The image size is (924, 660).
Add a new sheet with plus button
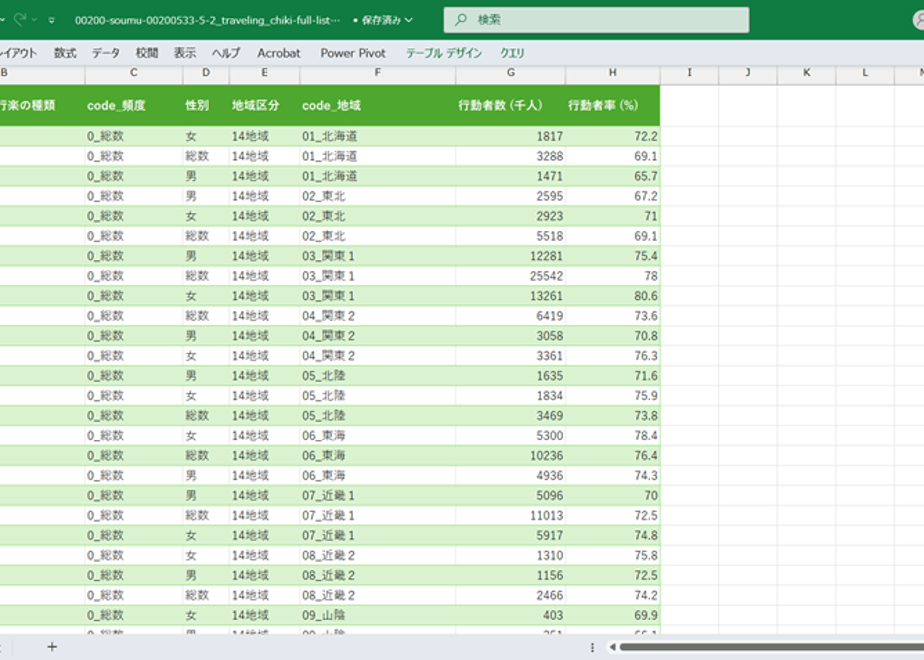point(52,647)
